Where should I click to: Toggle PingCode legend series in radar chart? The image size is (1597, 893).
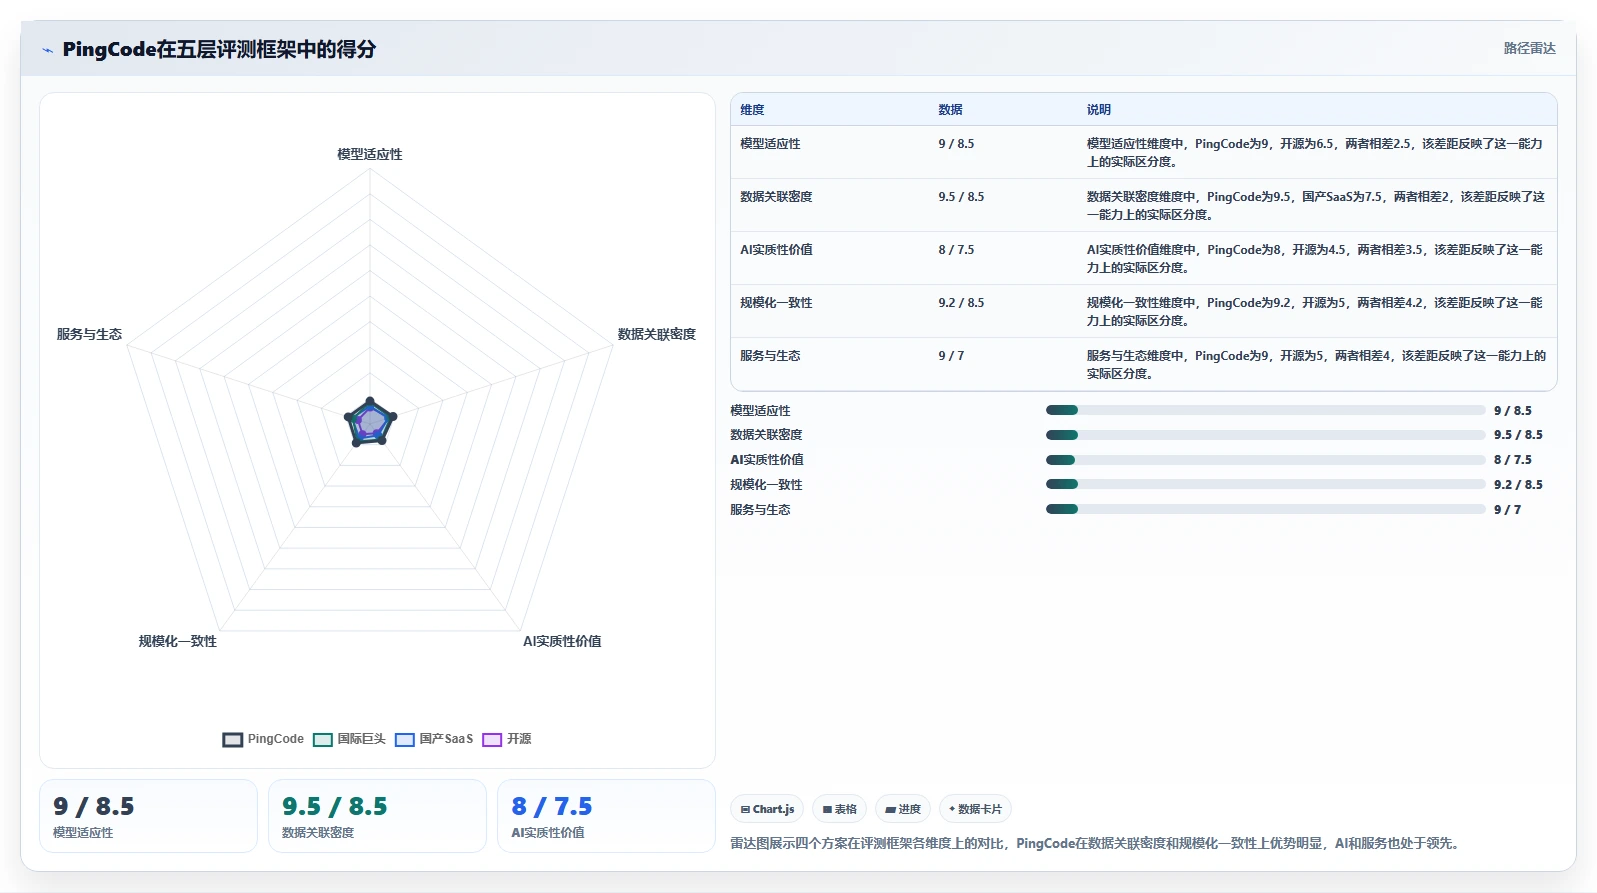(263, 739)
